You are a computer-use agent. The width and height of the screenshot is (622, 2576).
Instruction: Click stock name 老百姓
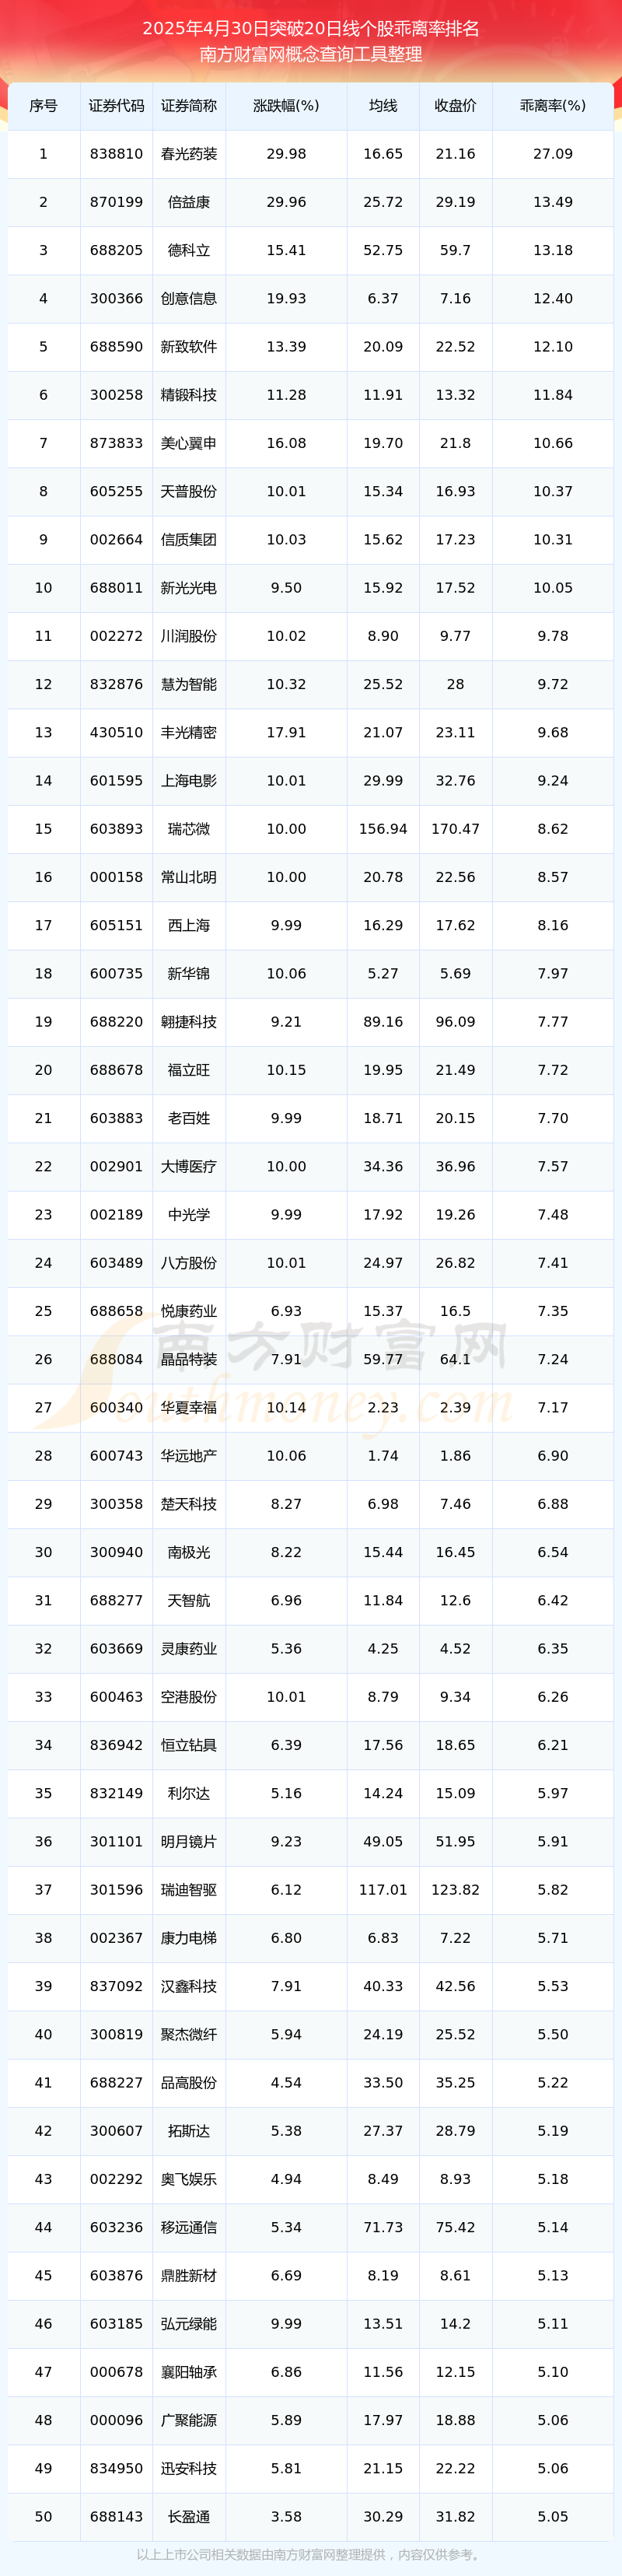189,1119
